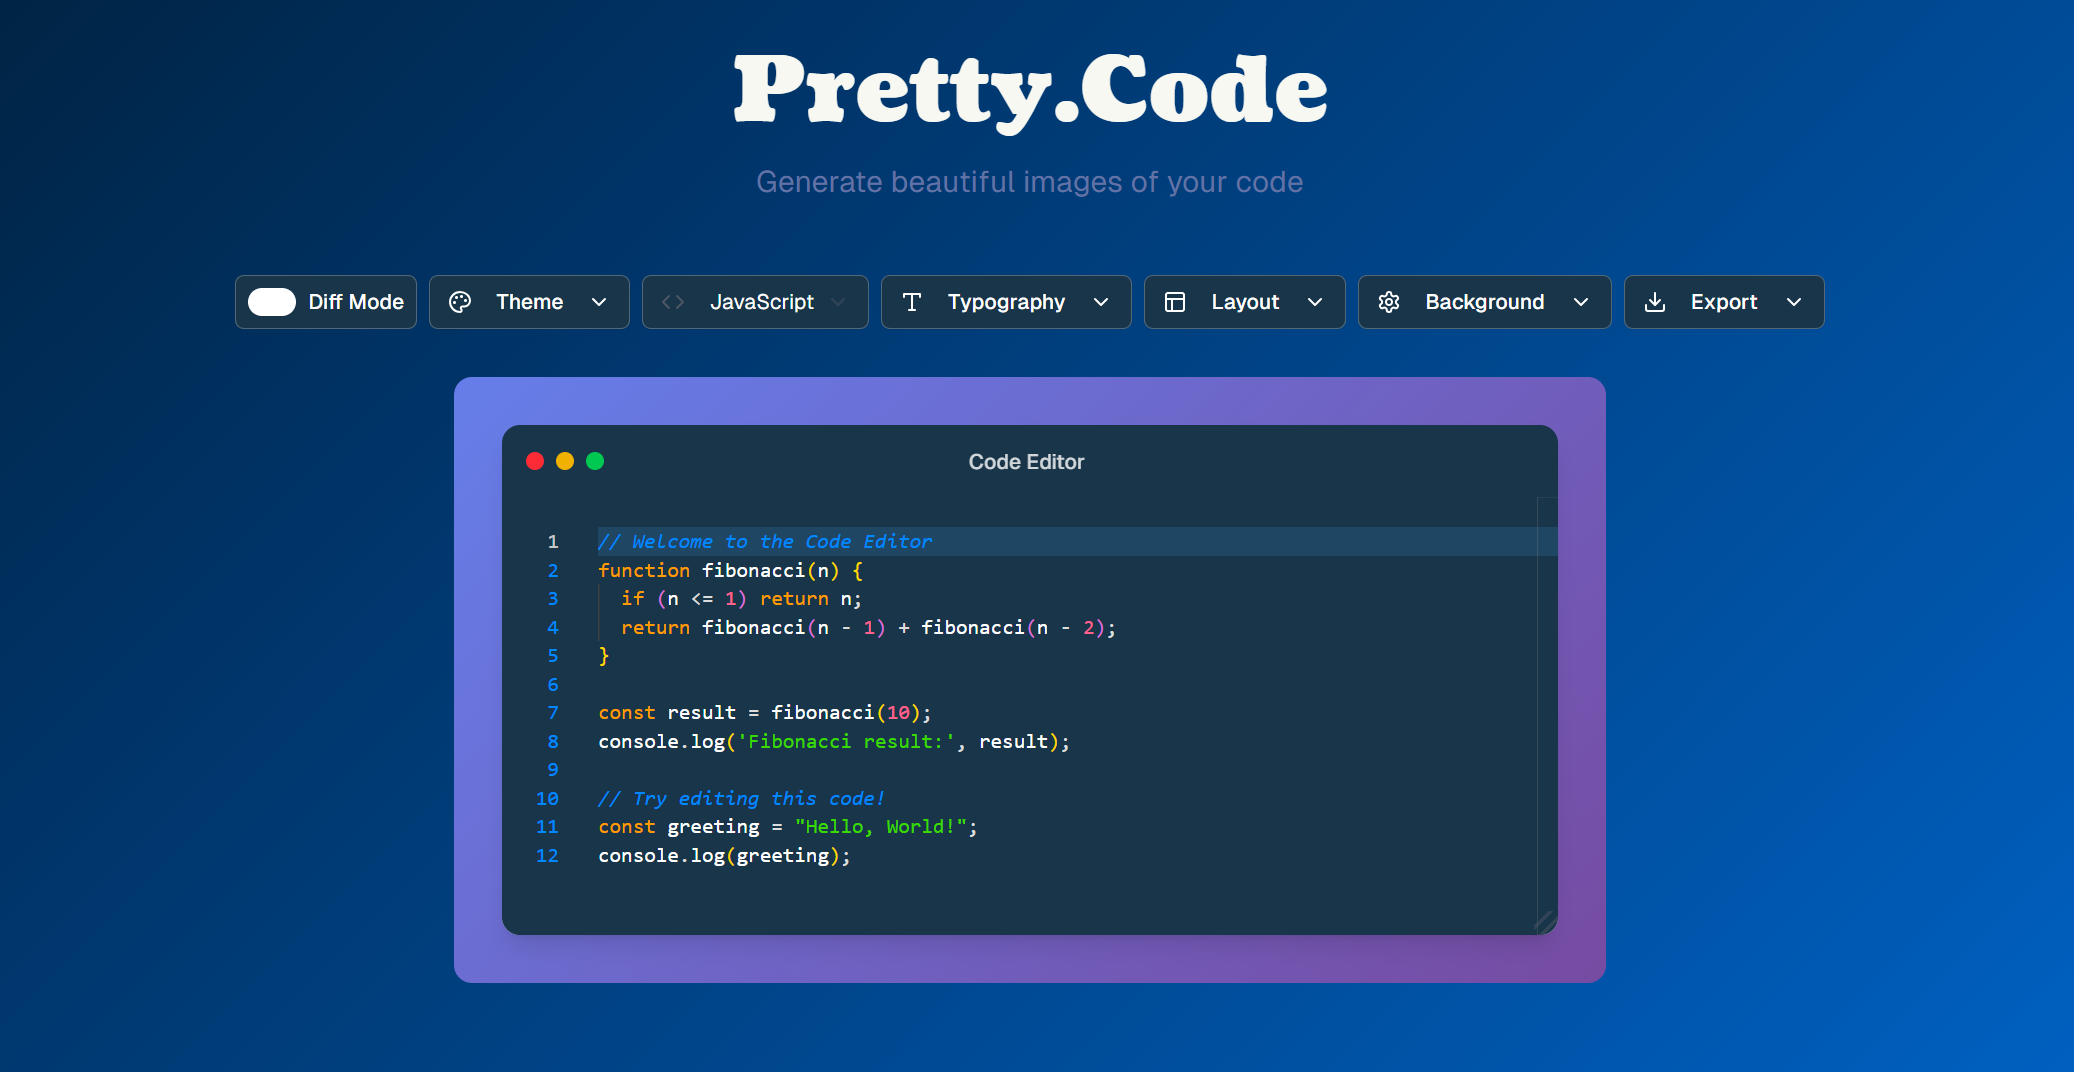Click the Theme button label

click(x=529, y=302)
